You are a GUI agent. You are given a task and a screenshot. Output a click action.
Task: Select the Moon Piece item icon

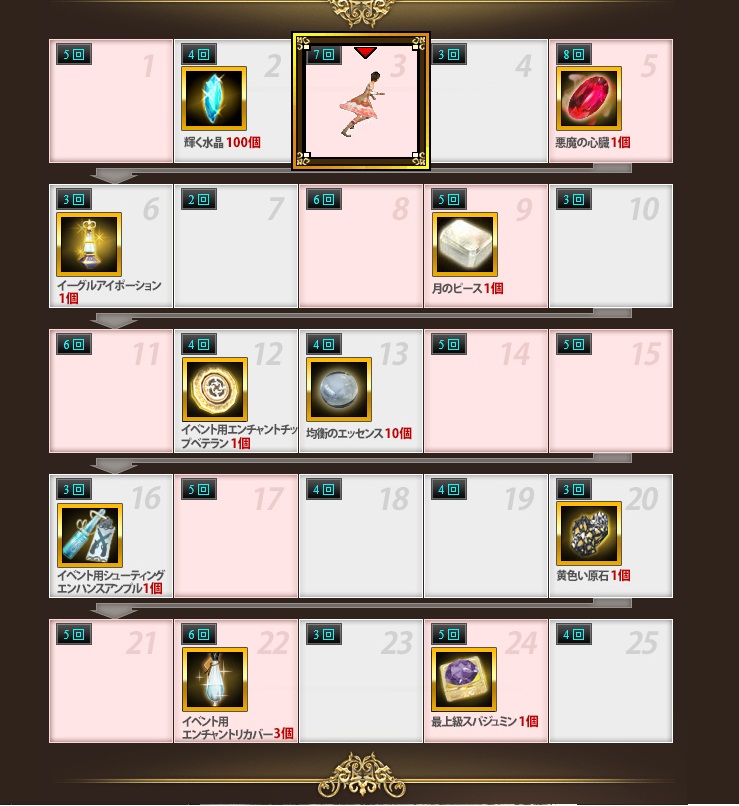pyautogui.click(x=465, y=244)
